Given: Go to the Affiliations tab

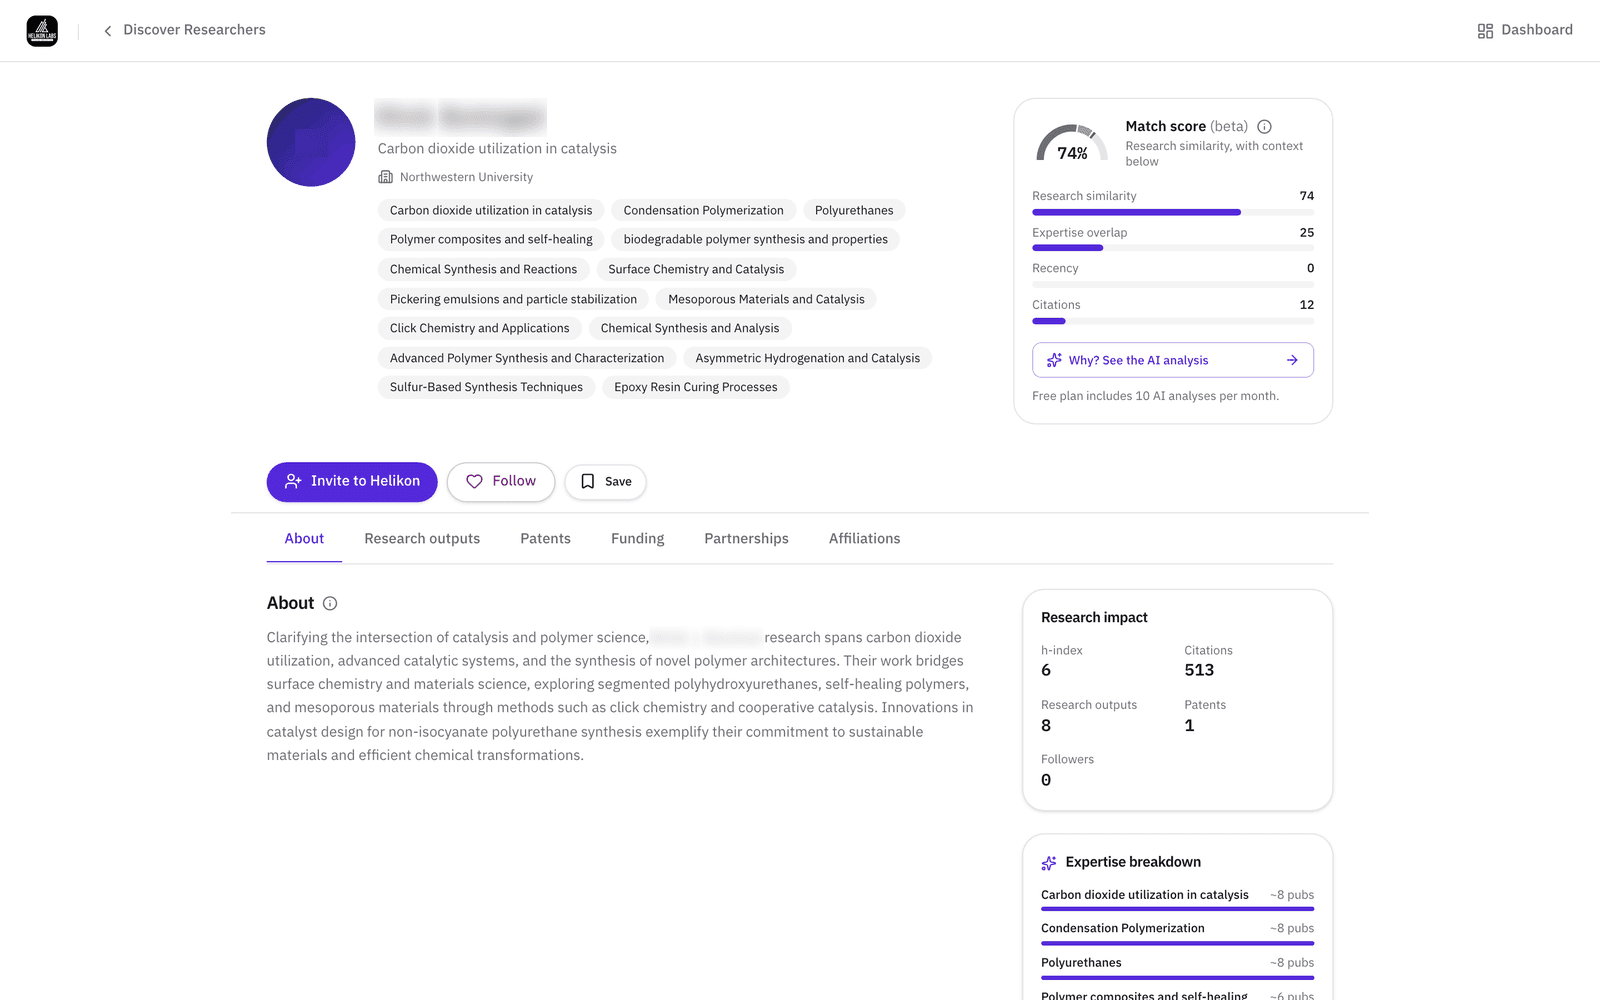Looking at the screenshot, I should coord(864,538).
